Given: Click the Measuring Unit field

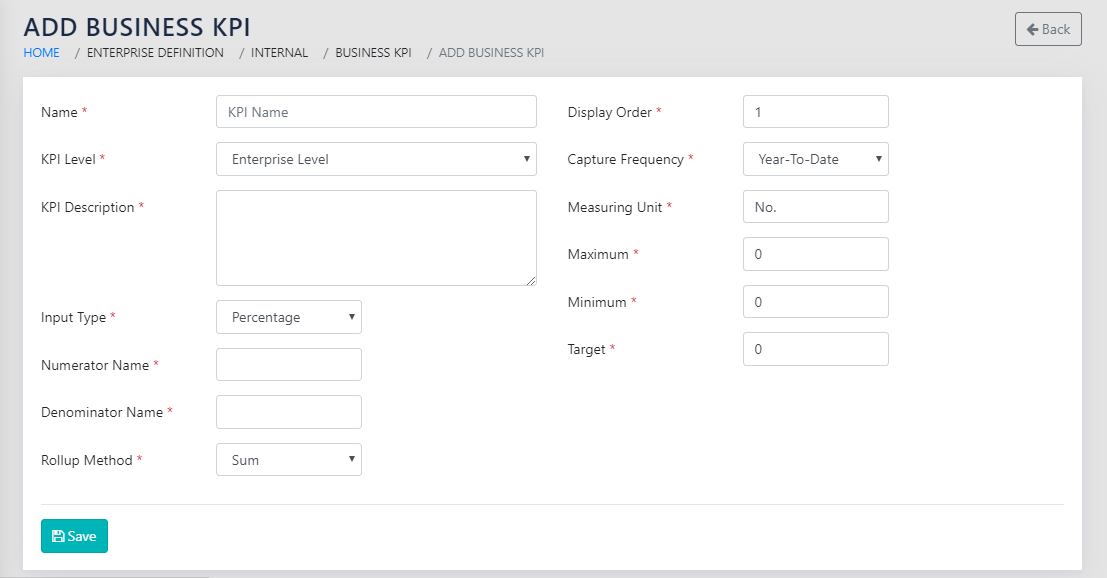Looking at the screenshot, I should click(x=815, y=207).
